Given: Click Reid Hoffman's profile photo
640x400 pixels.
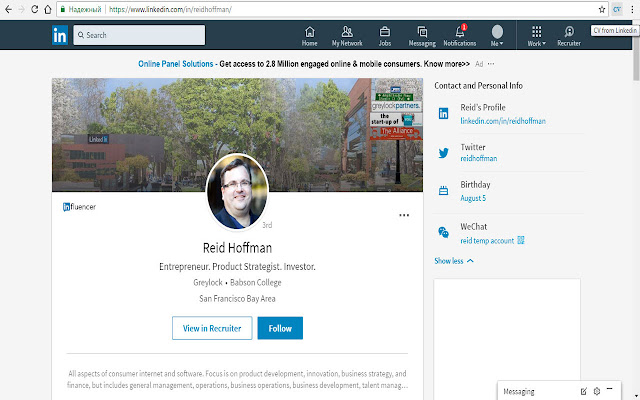Looking at the screenshot, I should coord(237,191).
